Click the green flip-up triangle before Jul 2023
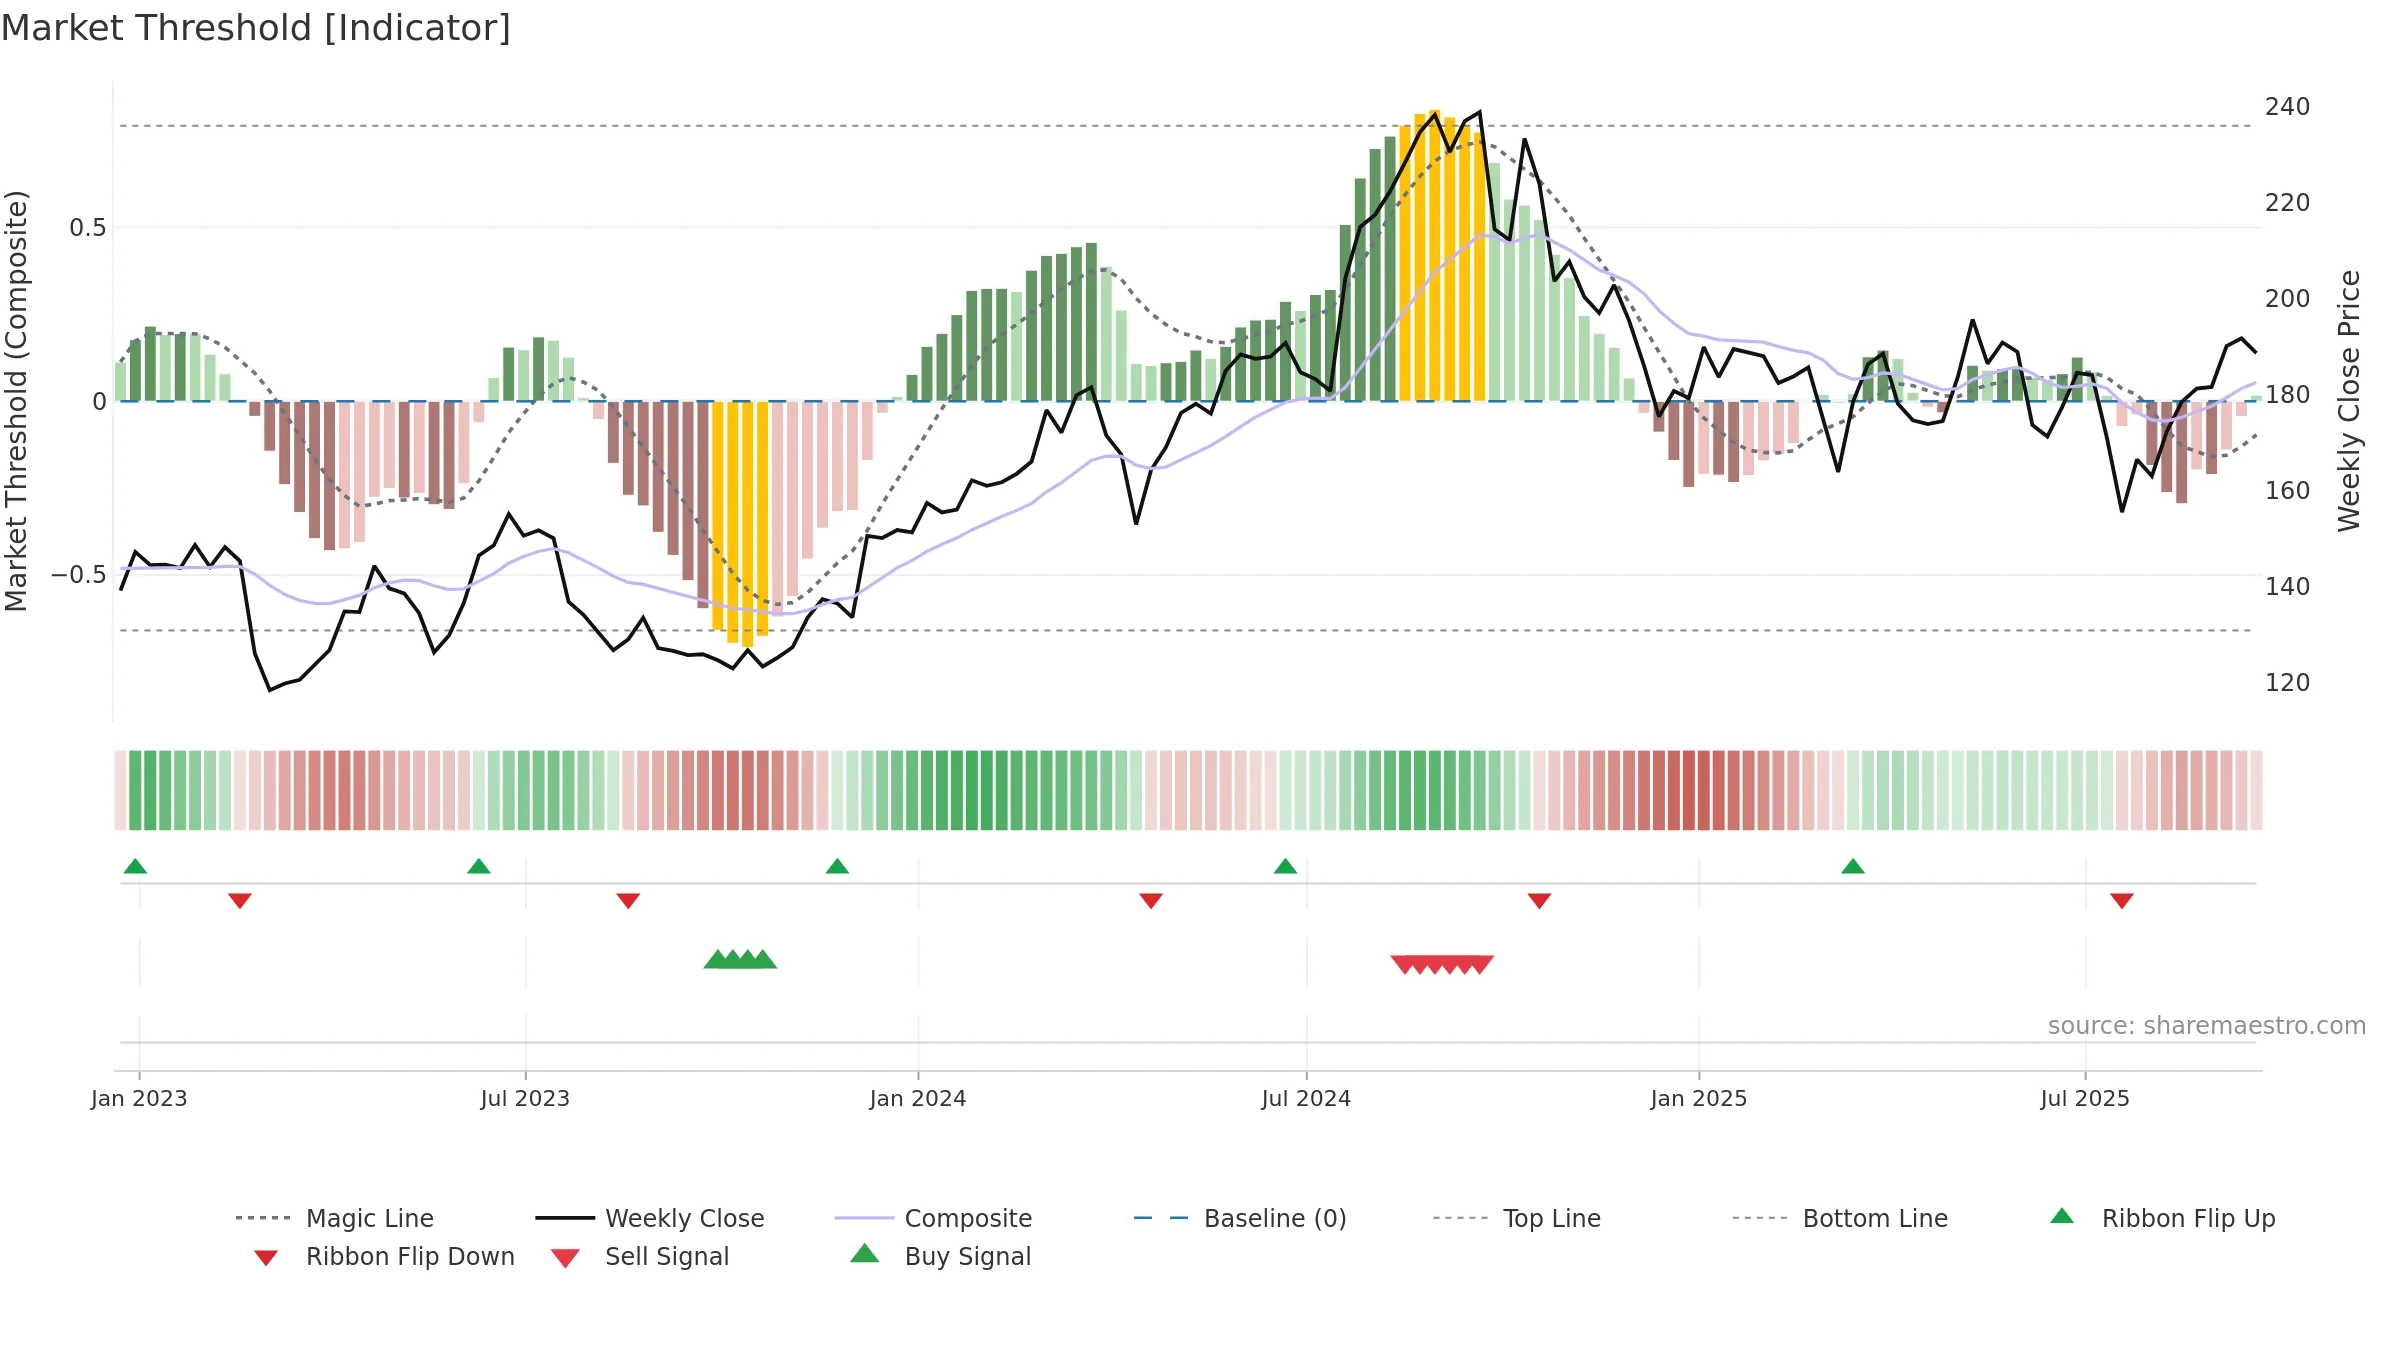2400x1350 pixels. pyautogui.click(x=479, y=866)
